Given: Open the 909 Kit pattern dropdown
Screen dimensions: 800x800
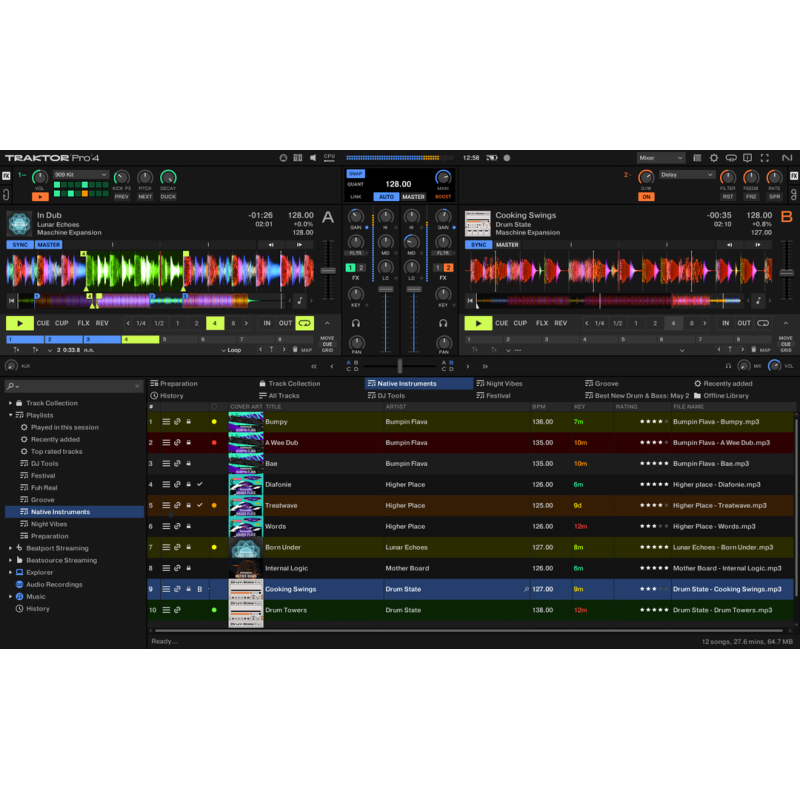Looking at the screenshot, I should click(81, 174).
